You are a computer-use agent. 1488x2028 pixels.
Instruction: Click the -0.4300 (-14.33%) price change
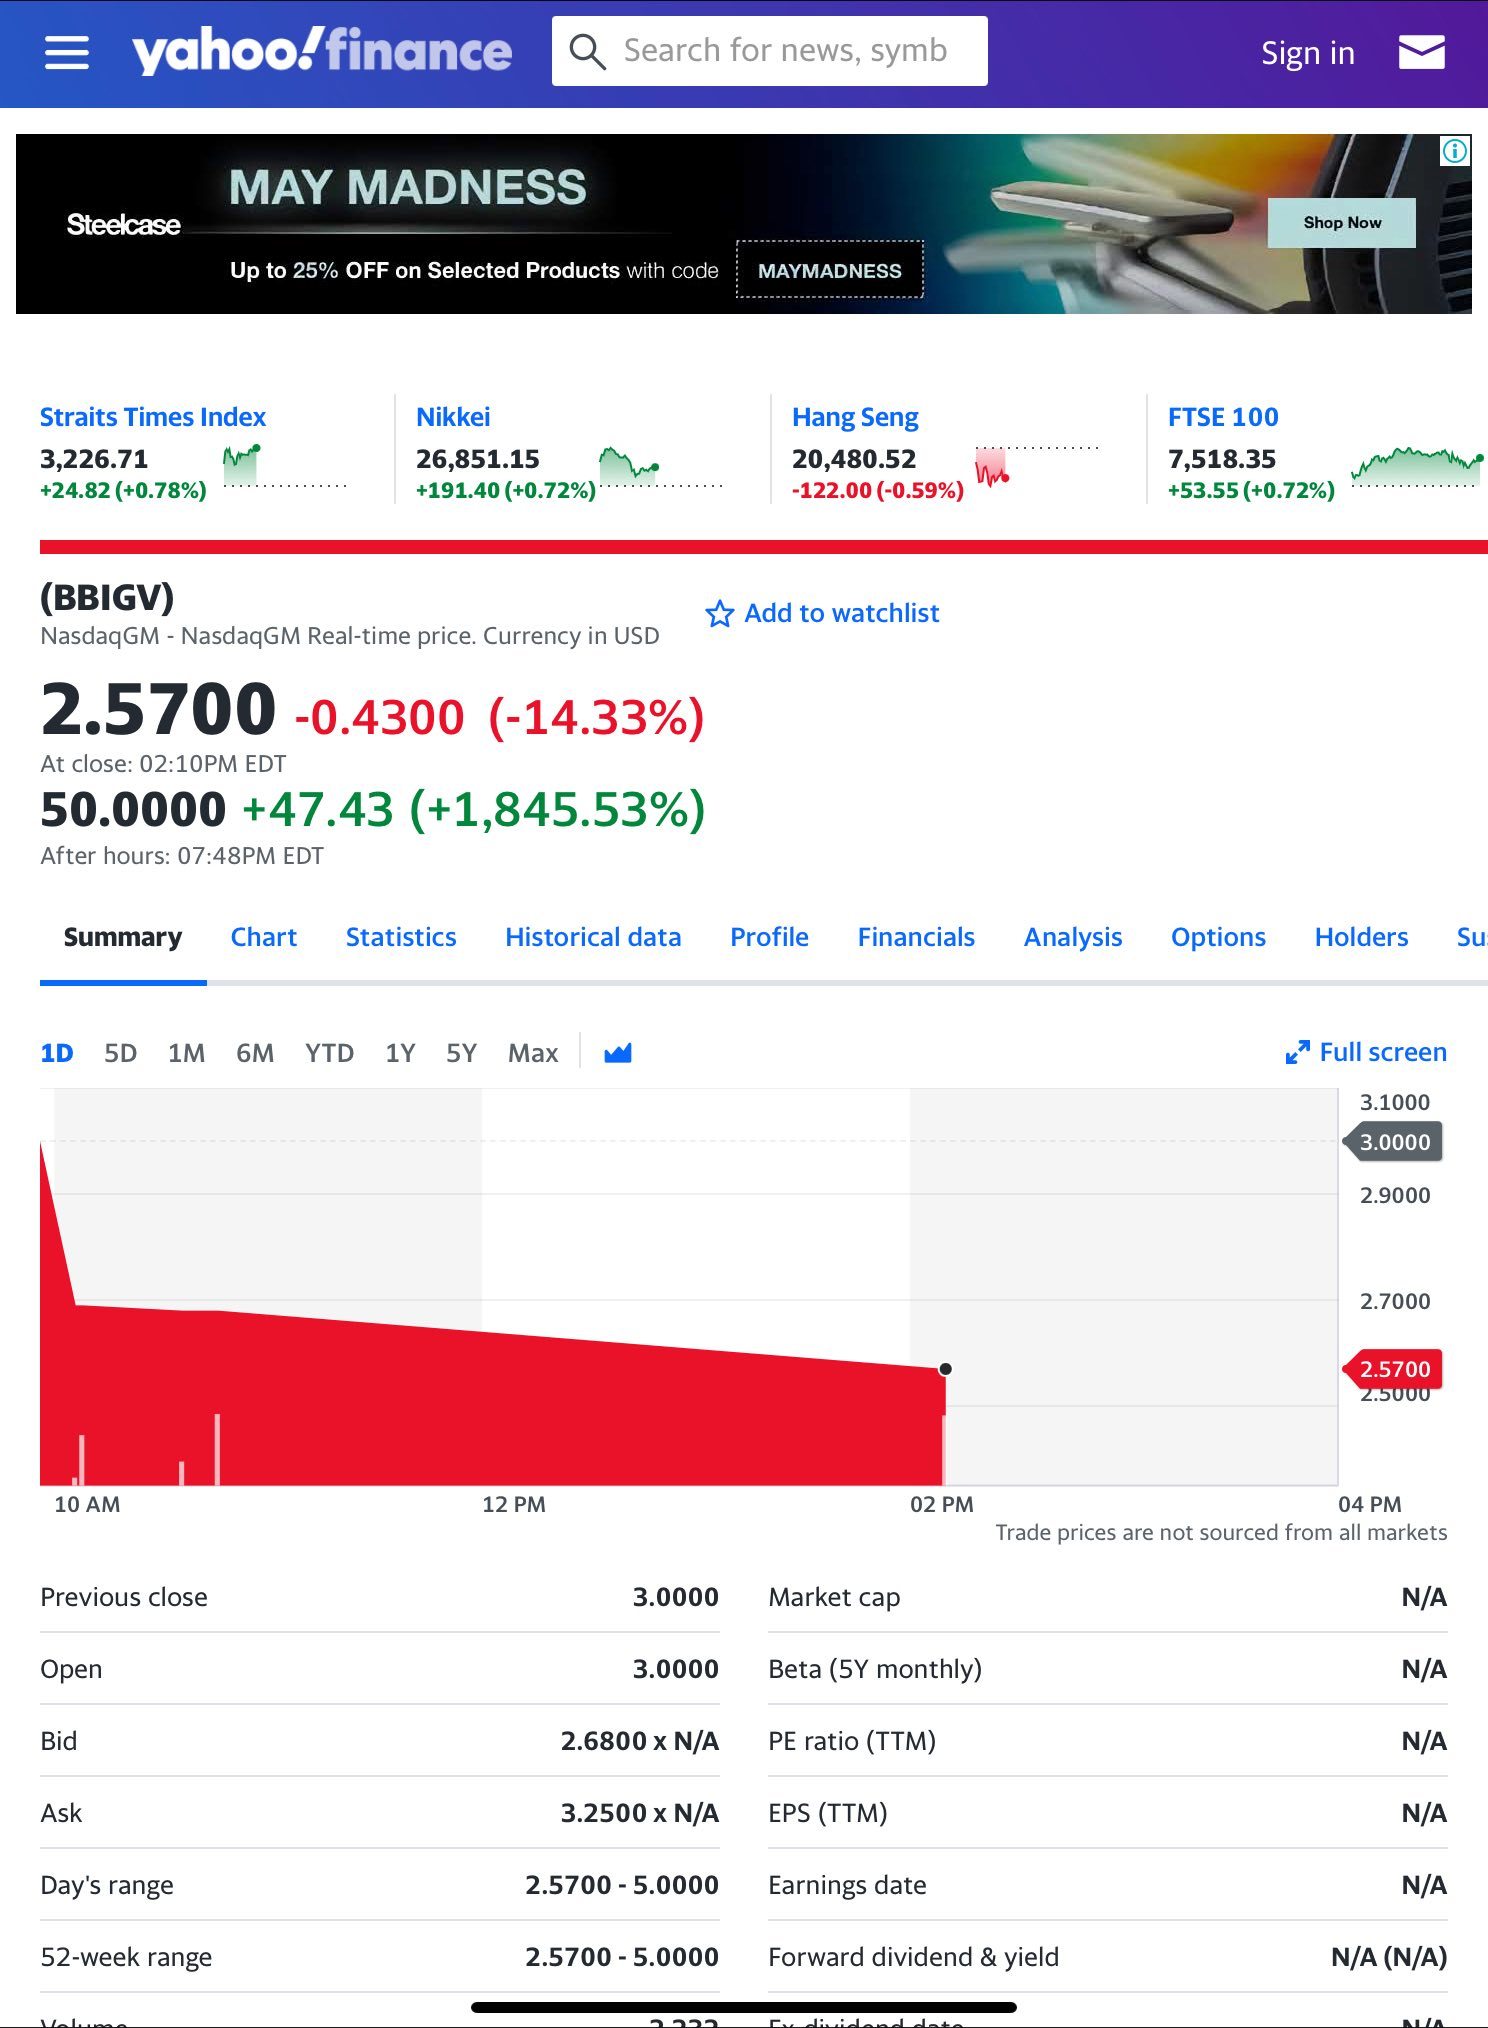tap(499, 717)
